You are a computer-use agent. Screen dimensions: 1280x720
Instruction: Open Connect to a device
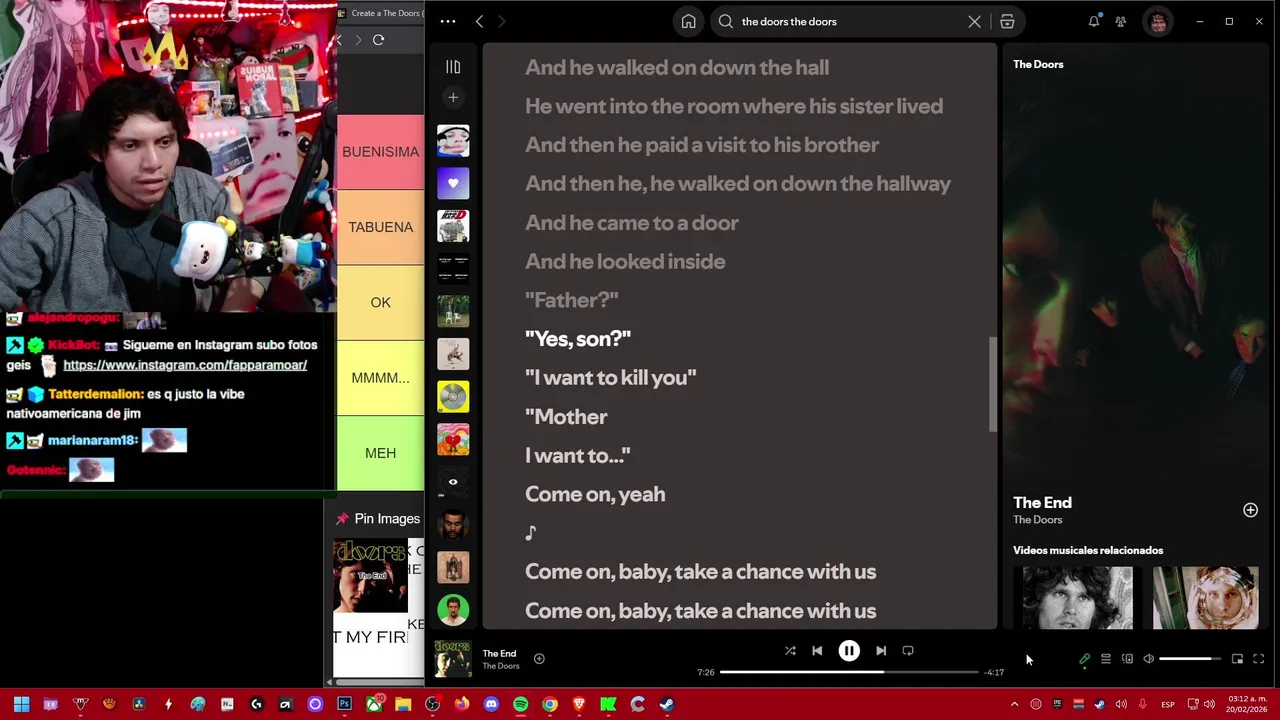tap(1127, 659)
